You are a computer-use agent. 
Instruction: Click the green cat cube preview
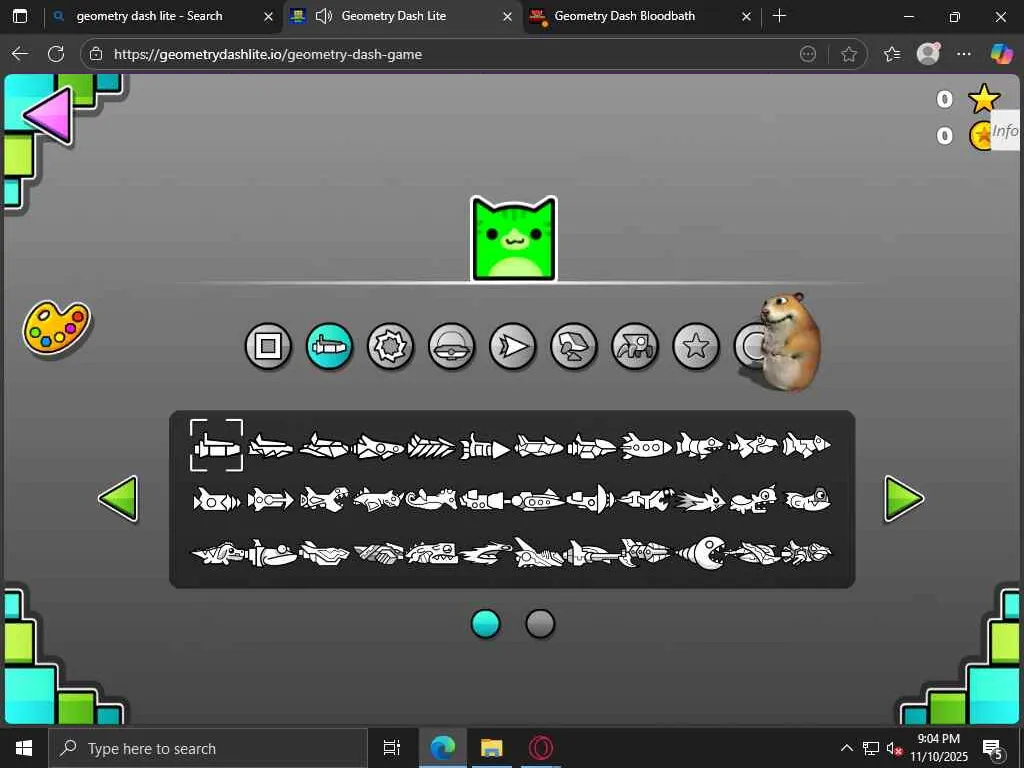[514, 239]
